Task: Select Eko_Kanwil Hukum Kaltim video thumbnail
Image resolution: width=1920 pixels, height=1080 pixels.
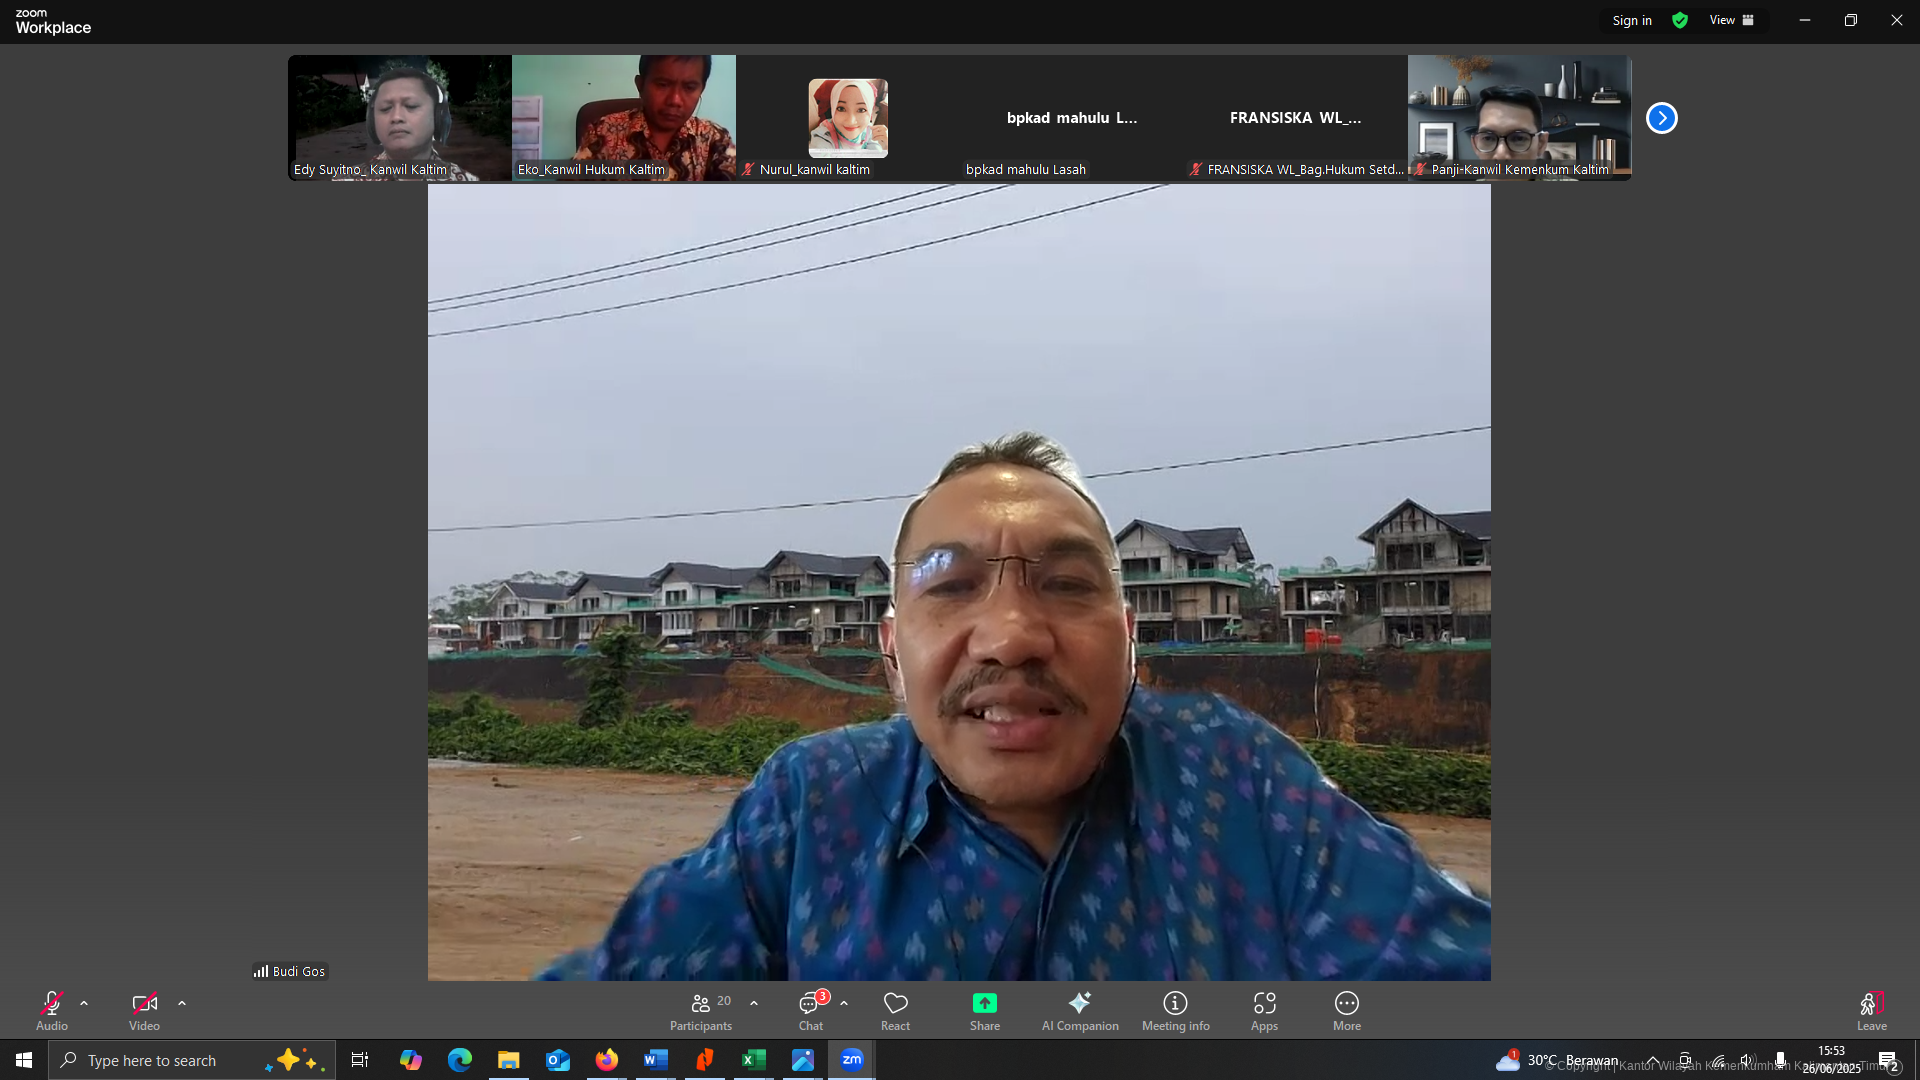Action: tap(624, 118)
